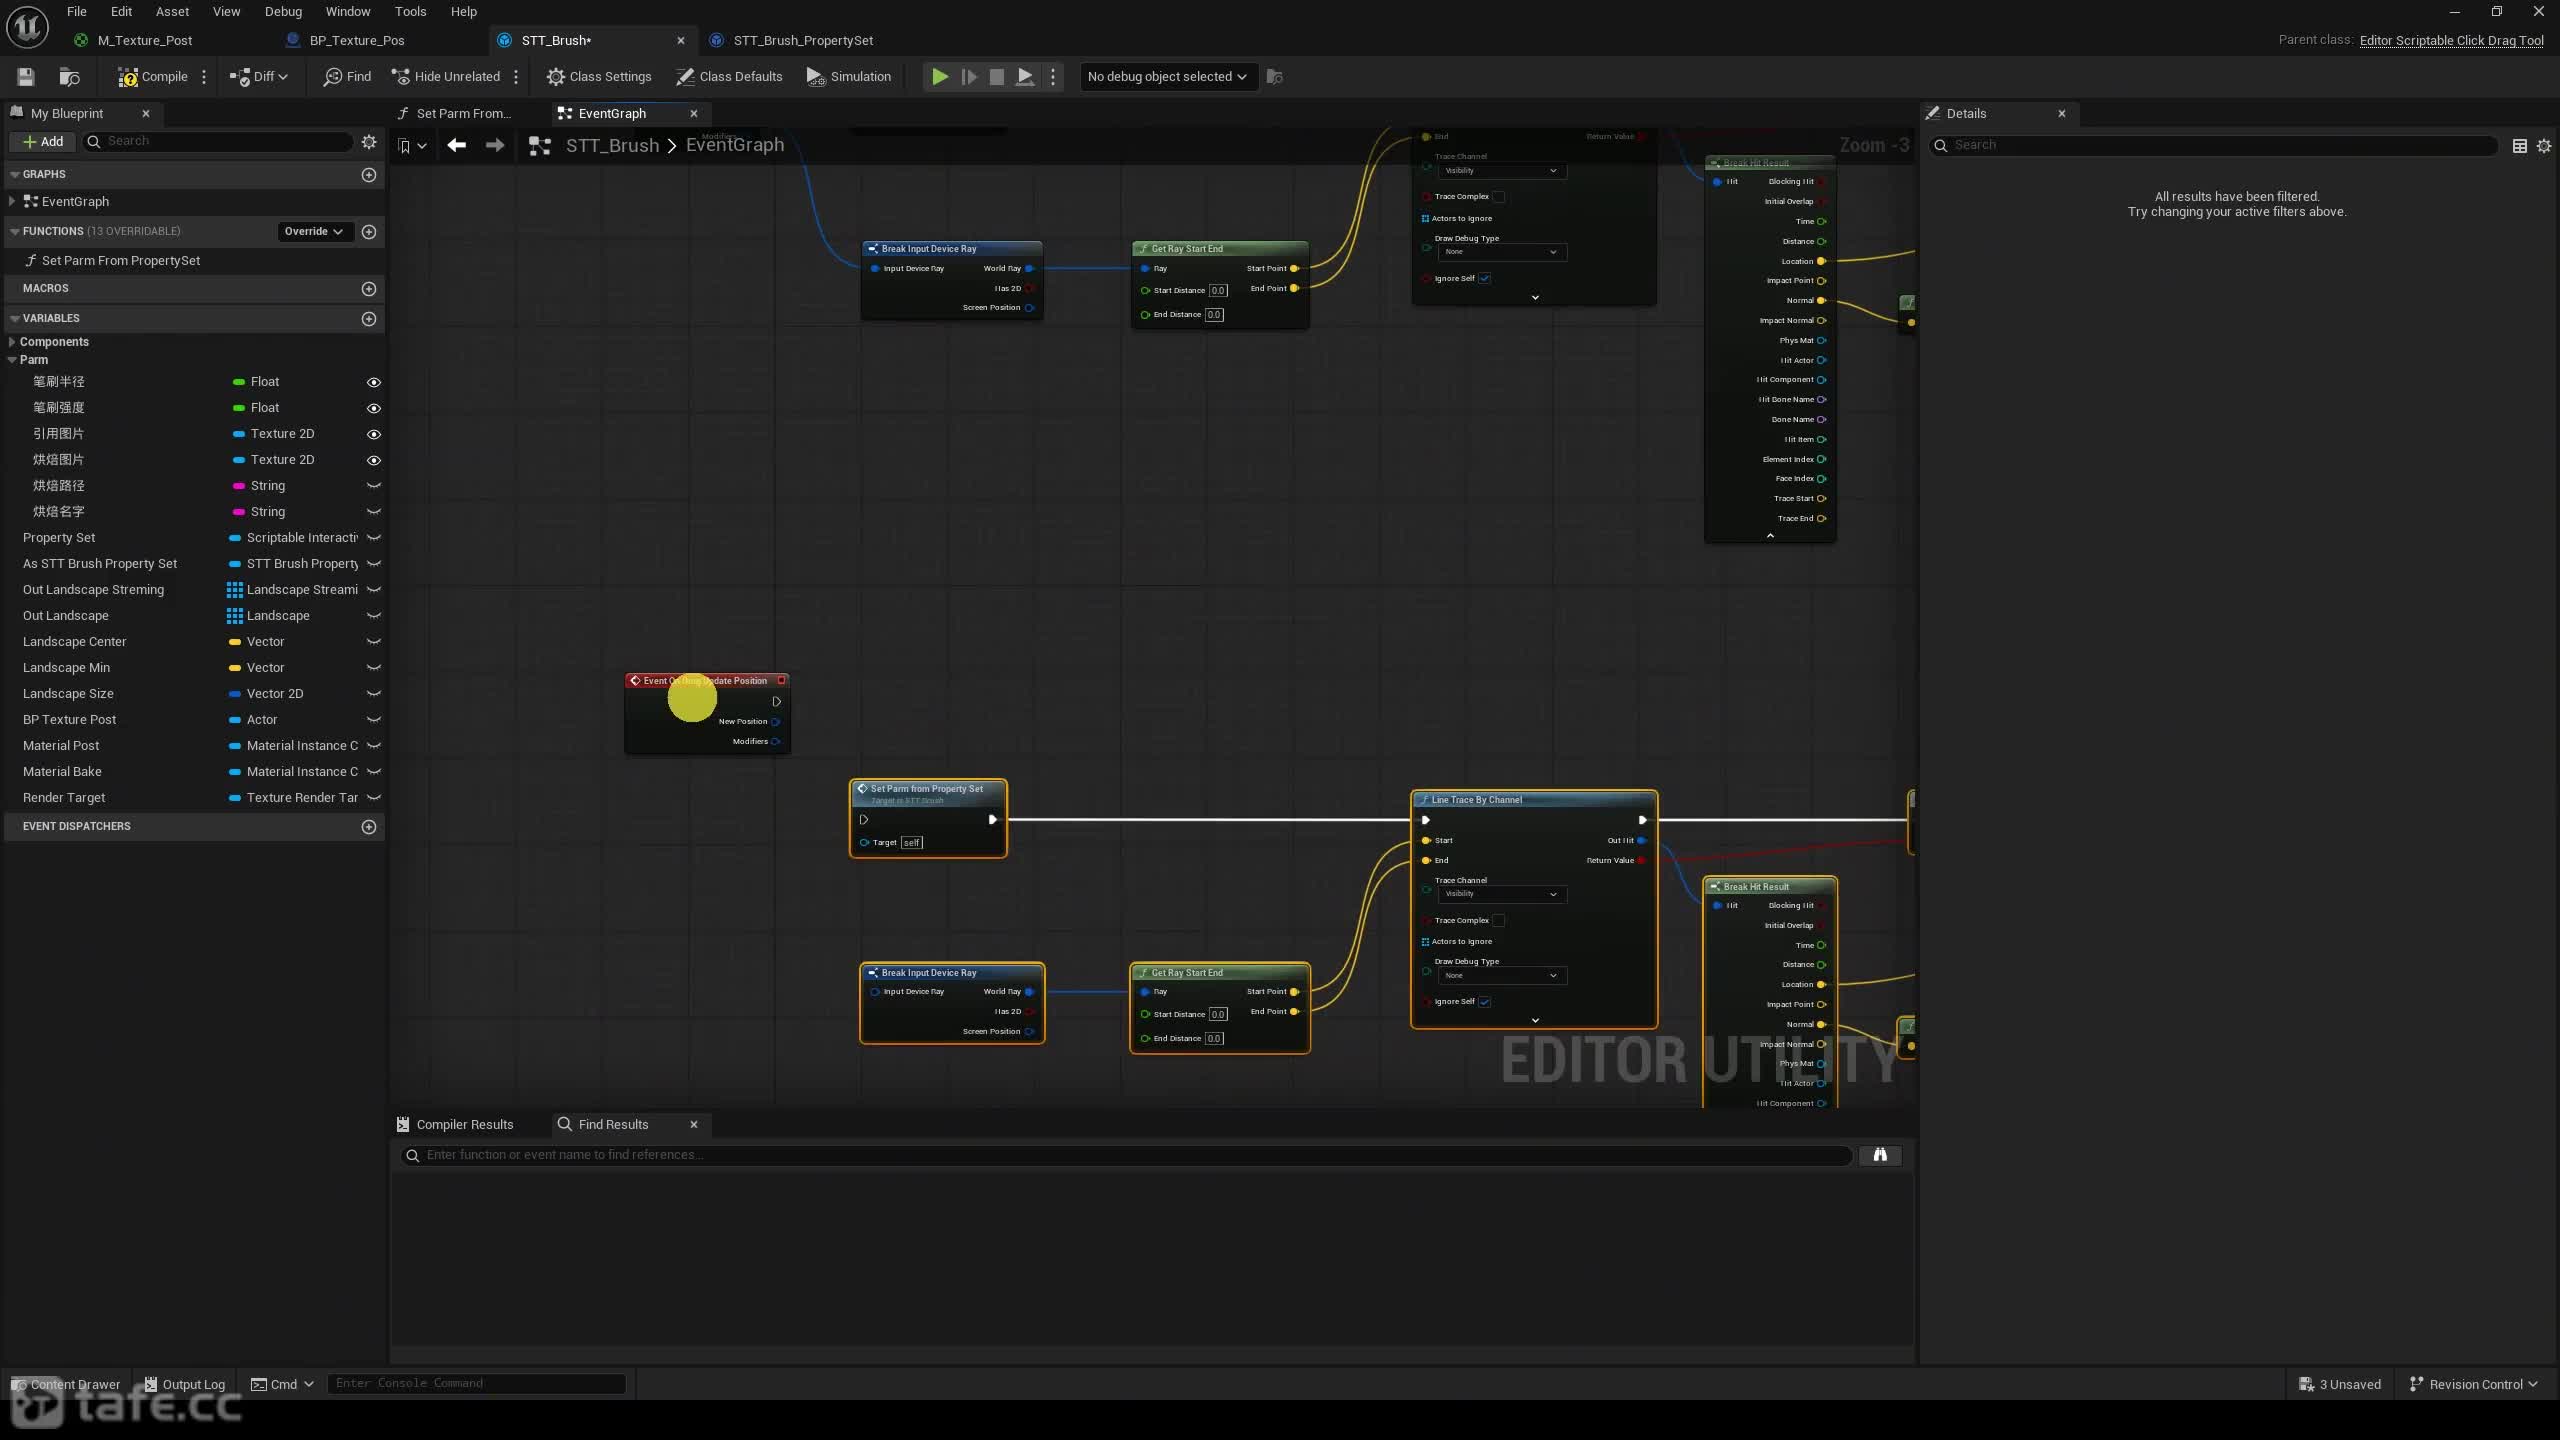The width and height of the screenshot is (2560, 1440).
Task: Click the Find Results search field
Action: click(1126, 1155)
